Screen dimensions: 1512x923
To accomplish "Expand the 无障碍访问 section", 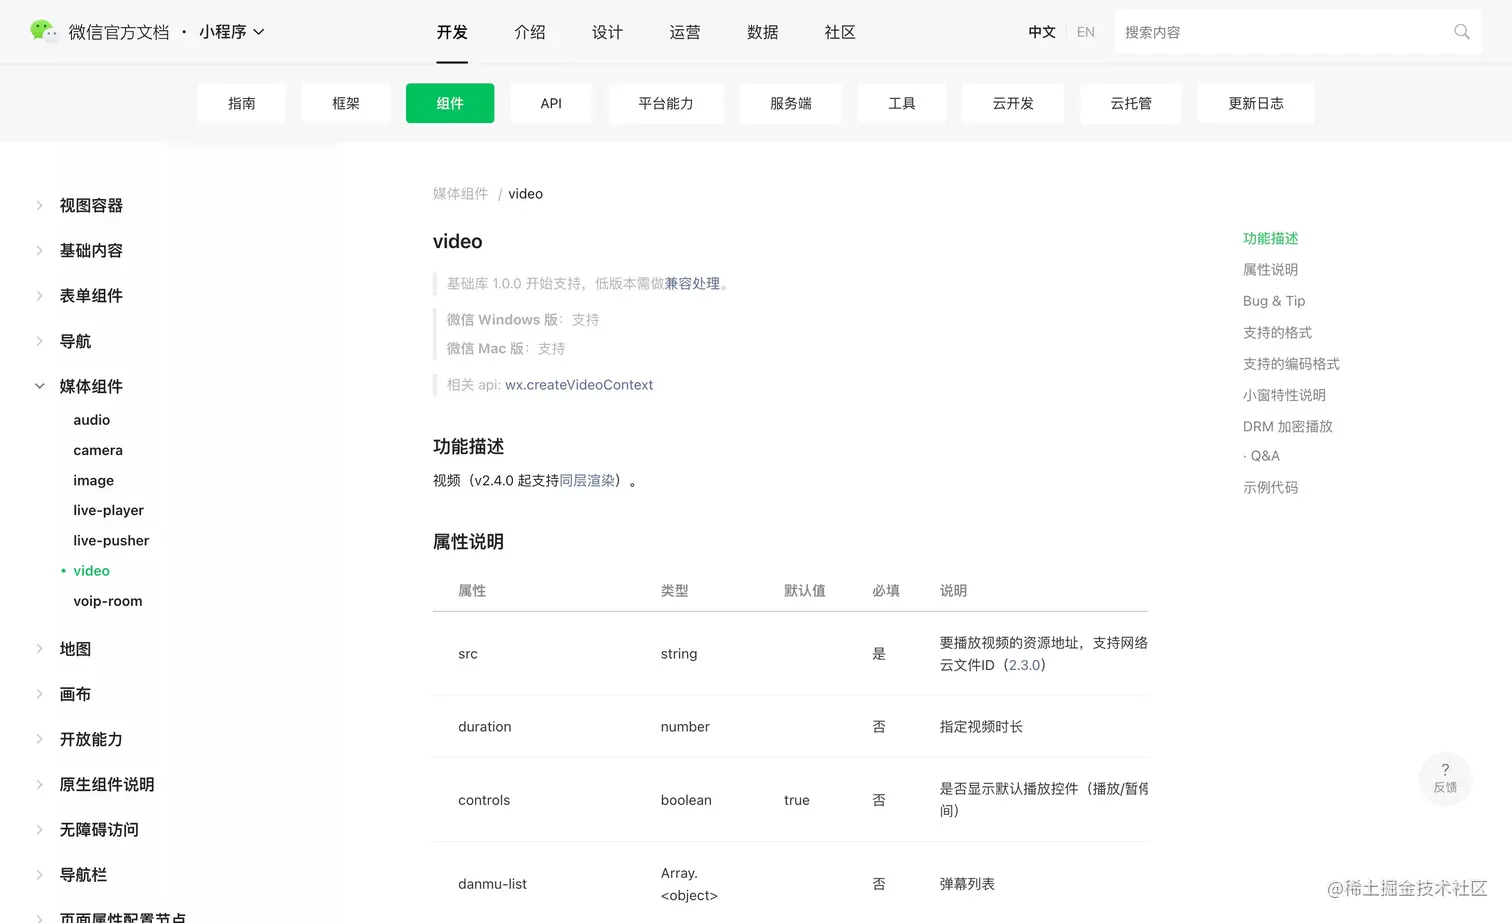I will click(x=98, y=829).
